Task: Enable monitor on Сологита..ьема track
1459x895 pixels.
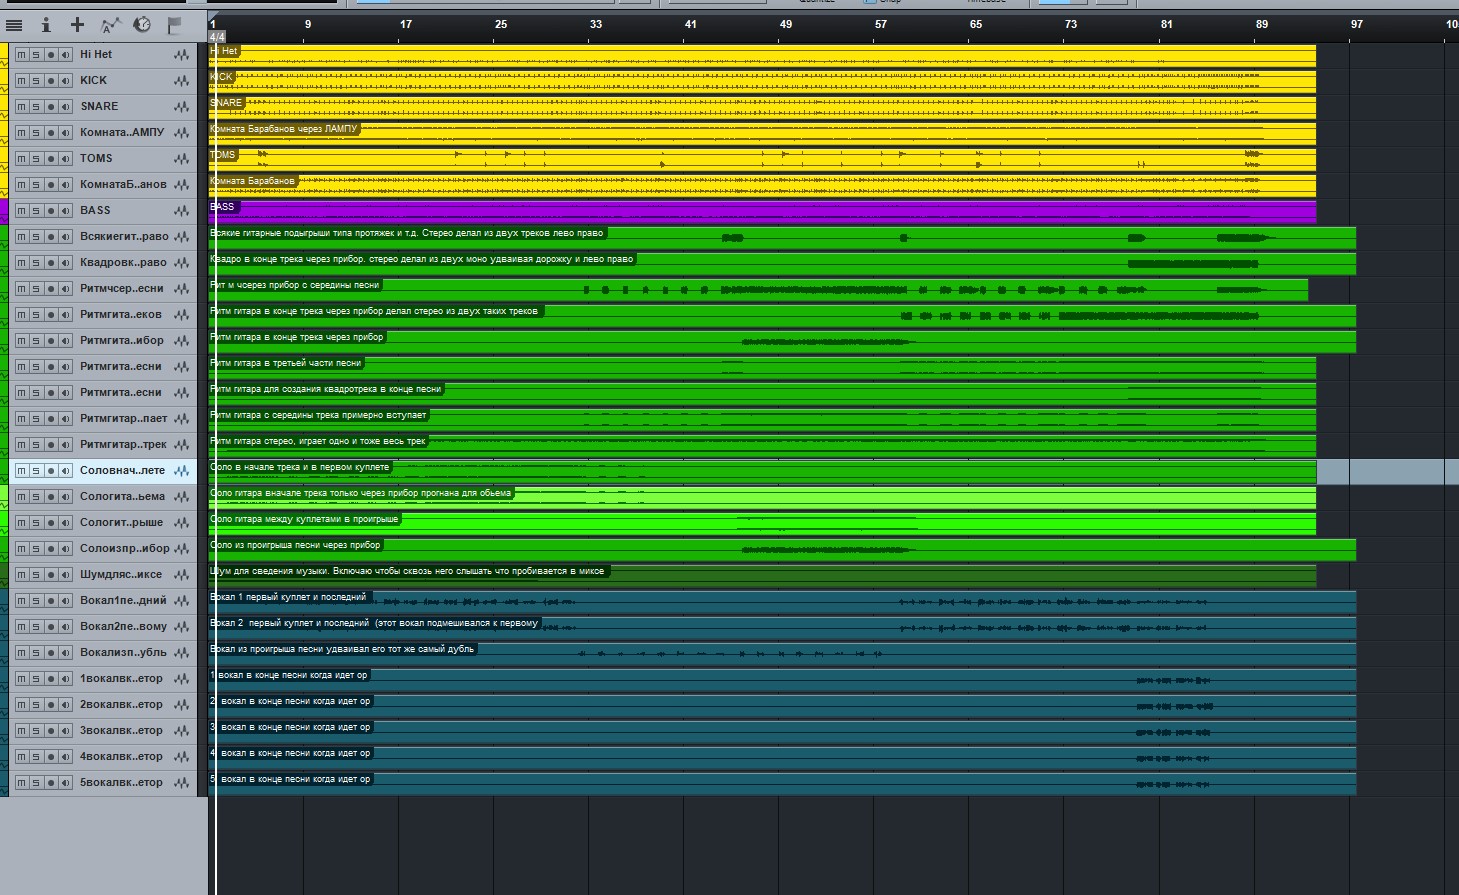Action: coord(66,497)
